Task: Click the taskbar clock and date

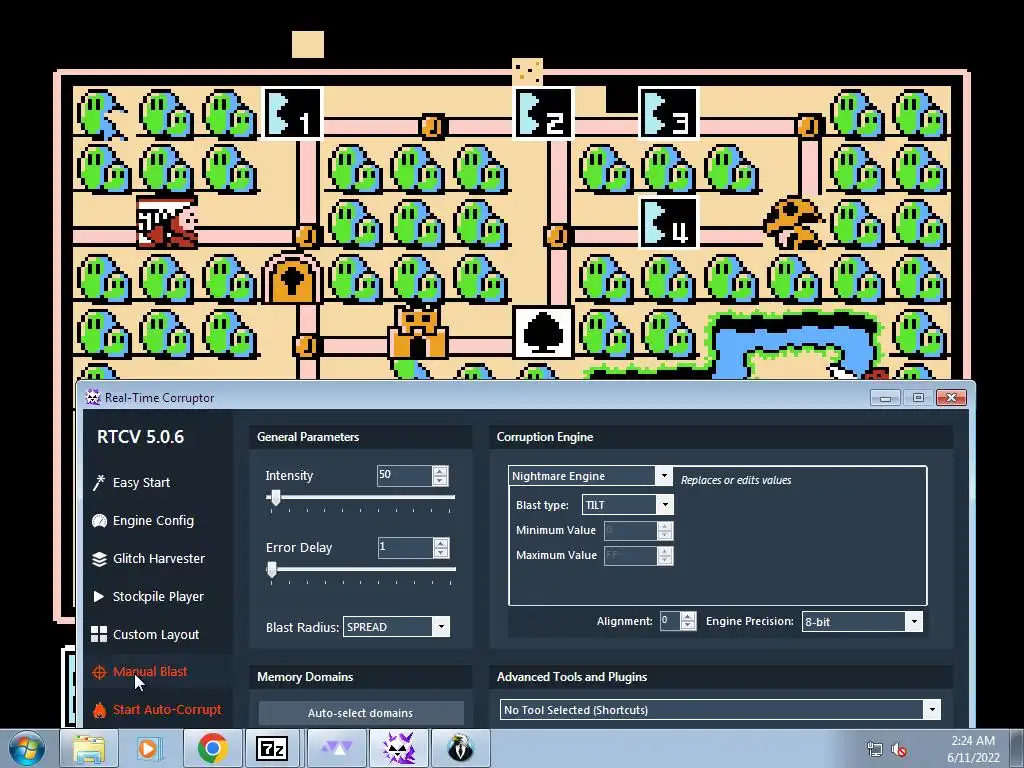Action: pyautogui.click(x=973, y=749)
